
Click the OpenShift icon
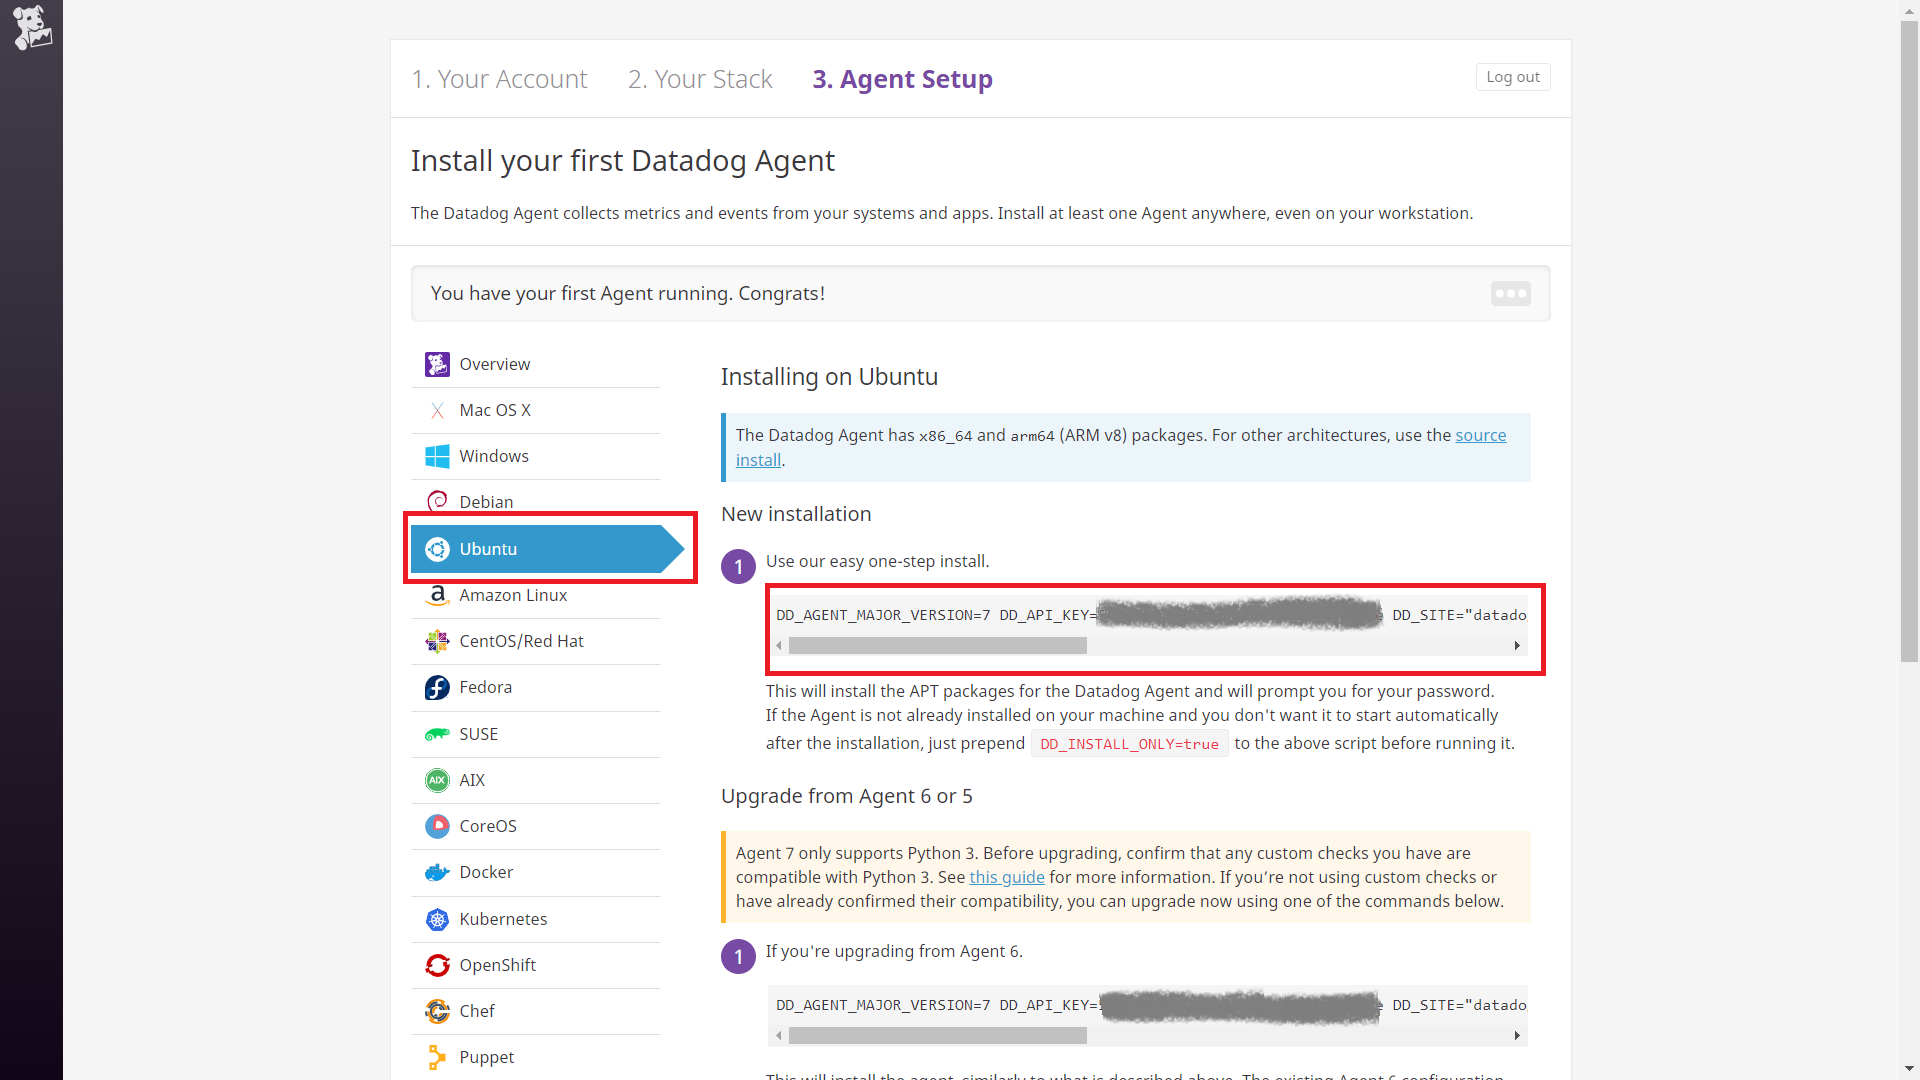[437, 965]
